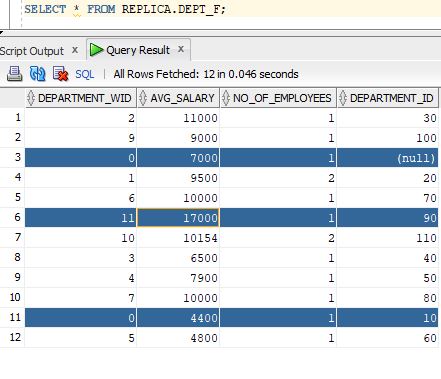
Task: Click the SELECT statement in the editor
Action: tap(125, 9)
